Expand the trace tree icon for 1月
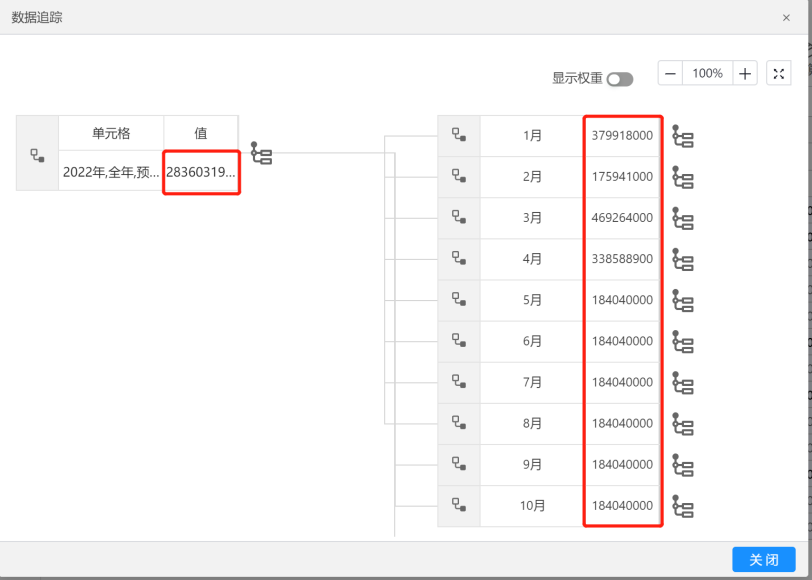Image resolution: width=812 pixels, height=580 pixels. click(683, 136)
